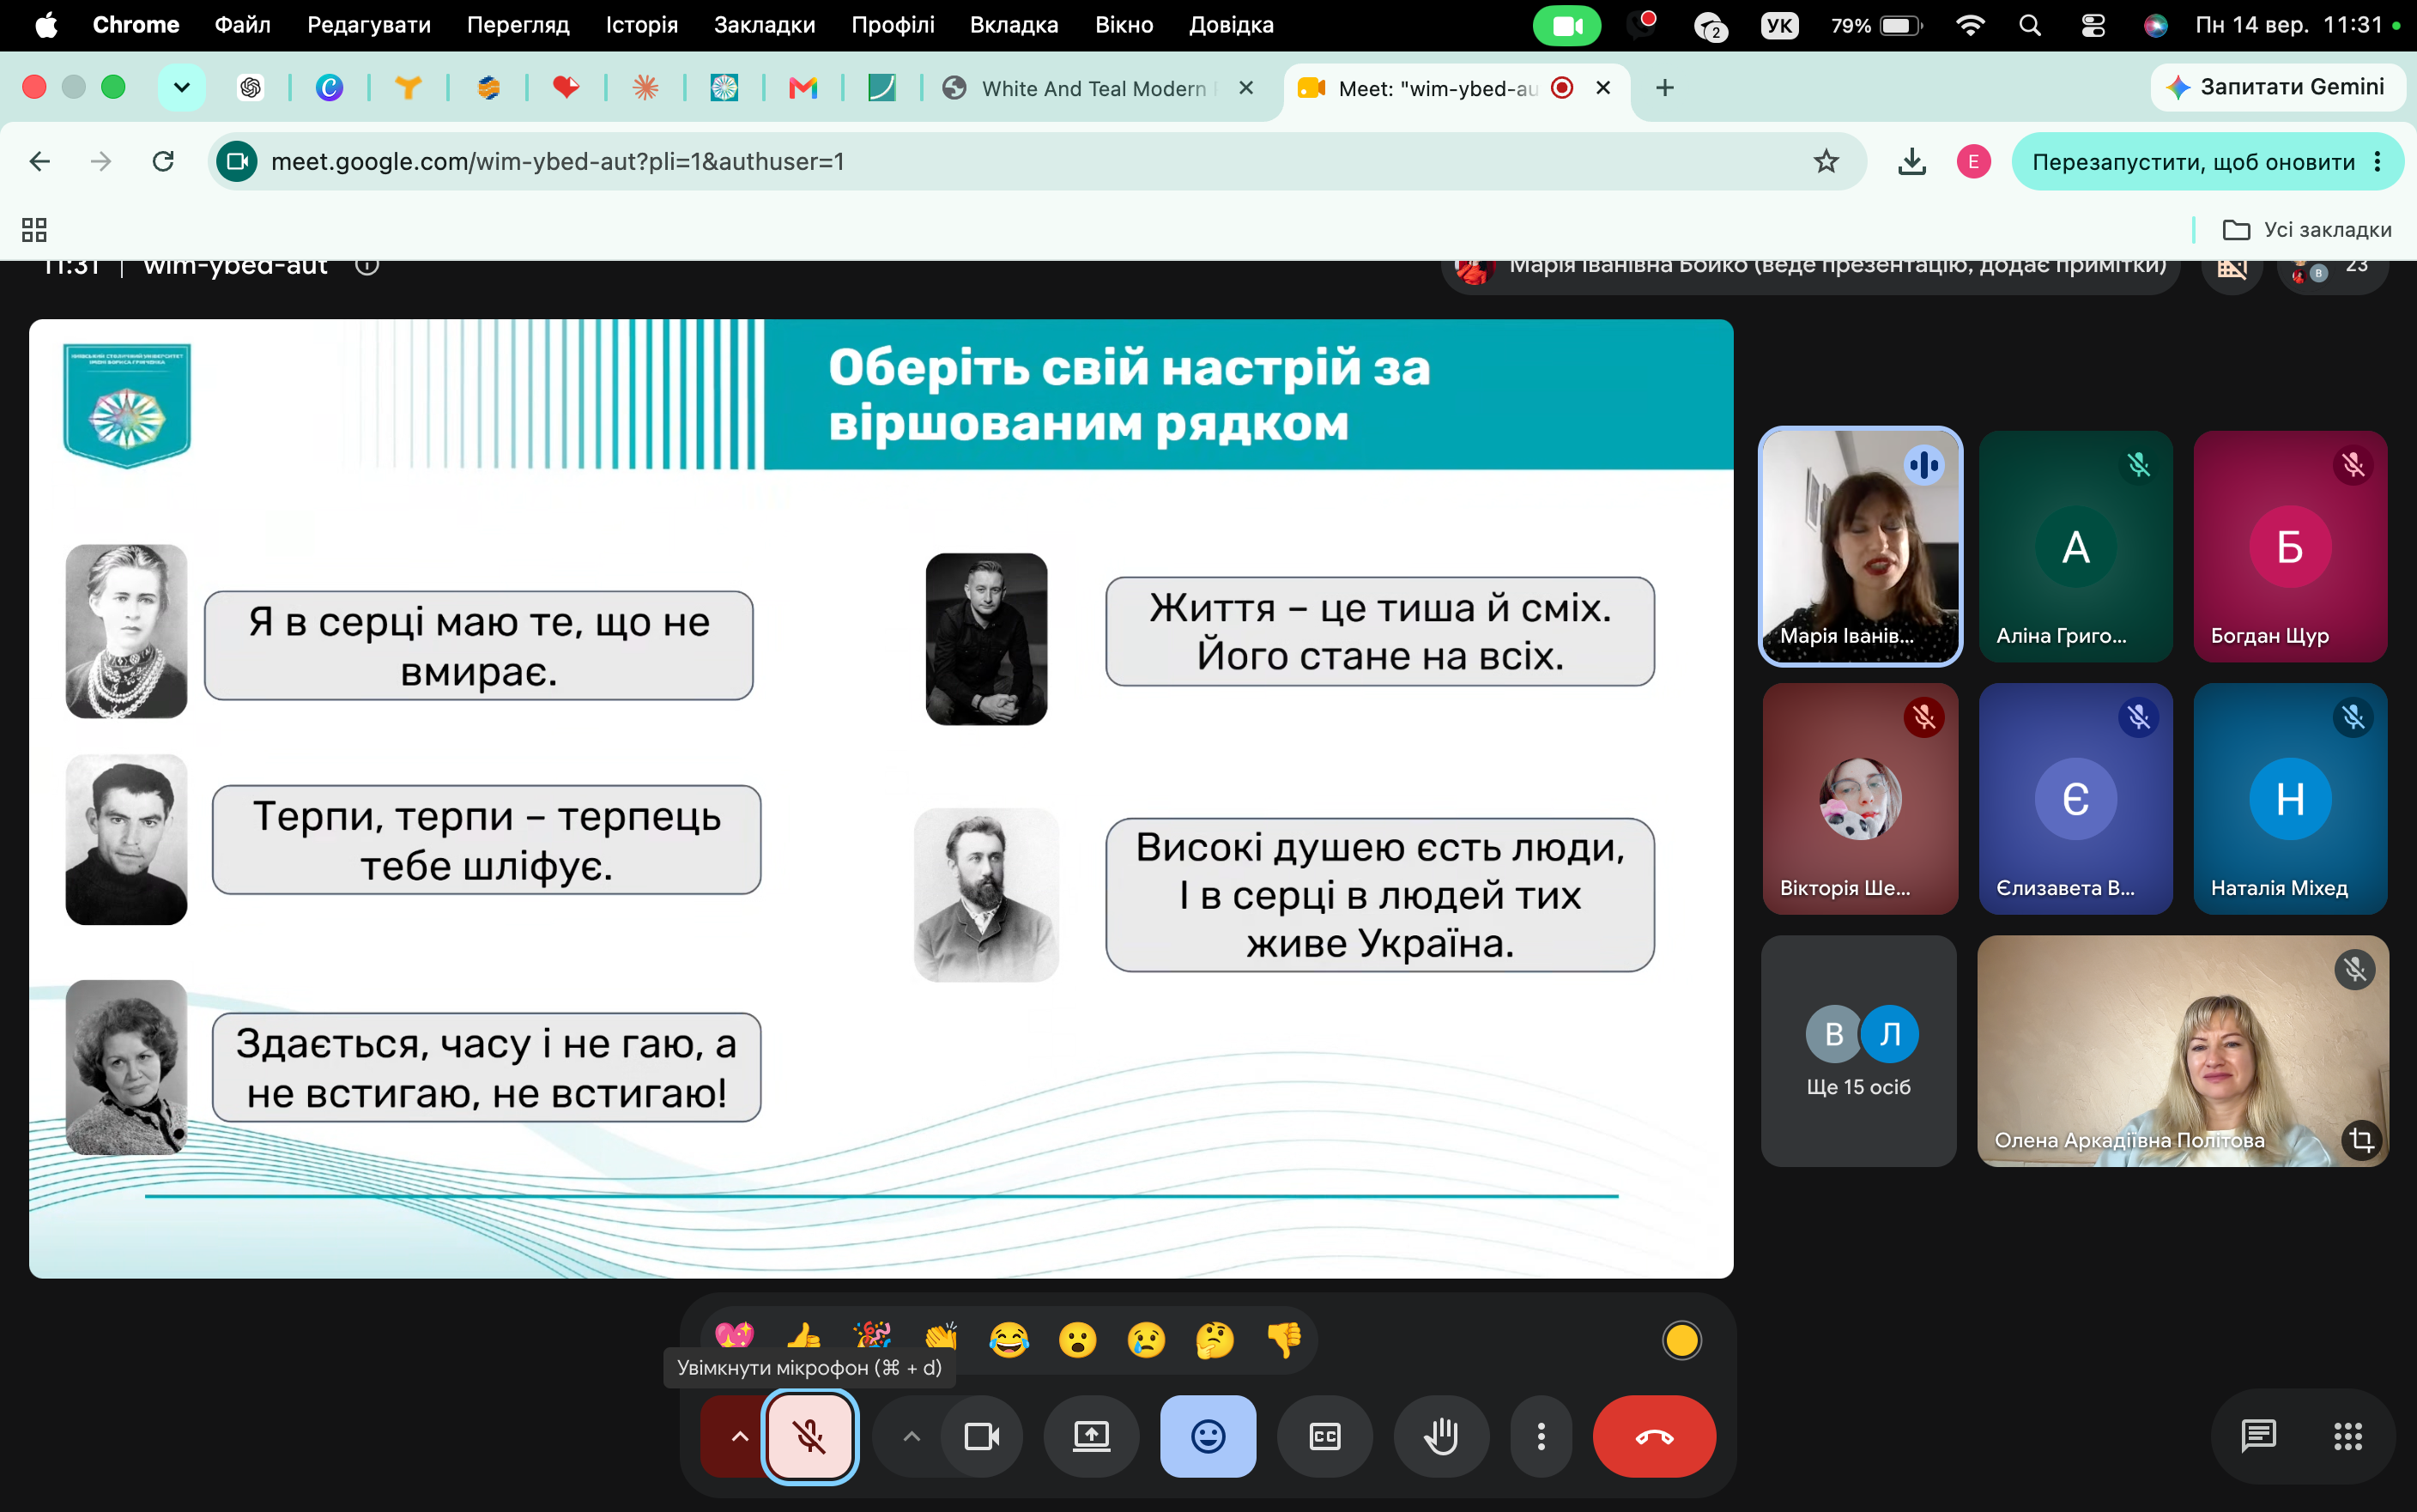
Task: Turn on camera in Meet controls
Action: pos(981,1437)
